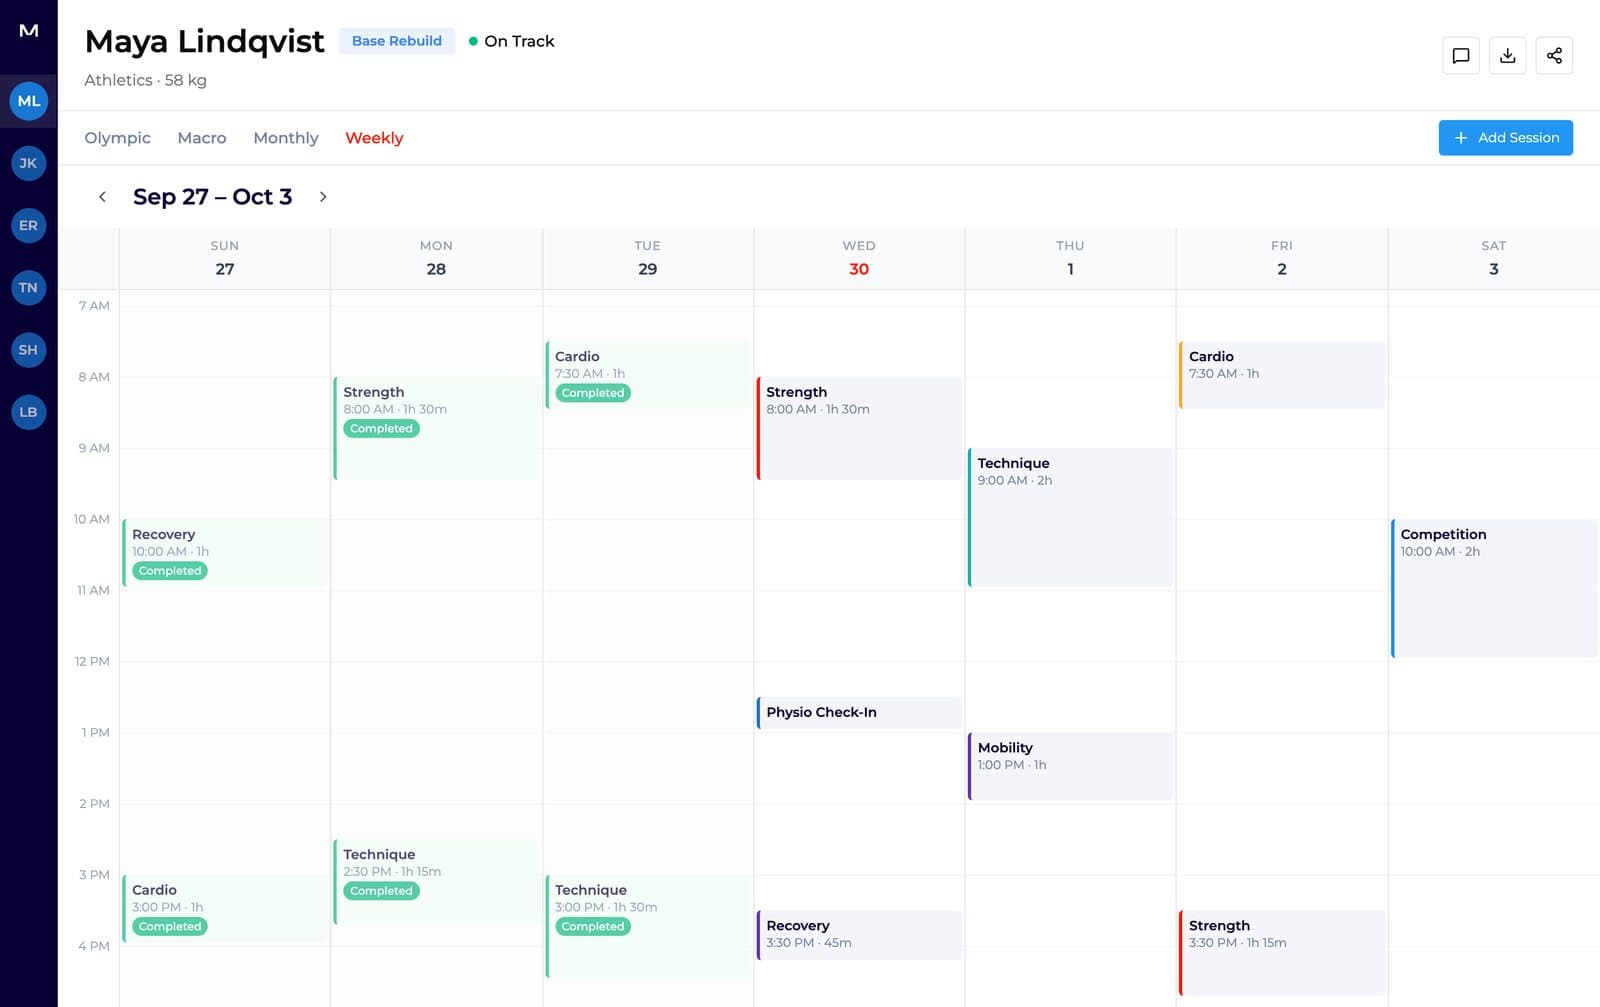The width and height of the screenshot is (1600, 1007).
Task: Select the JK athlete avatar
Action: pos(29,163)
